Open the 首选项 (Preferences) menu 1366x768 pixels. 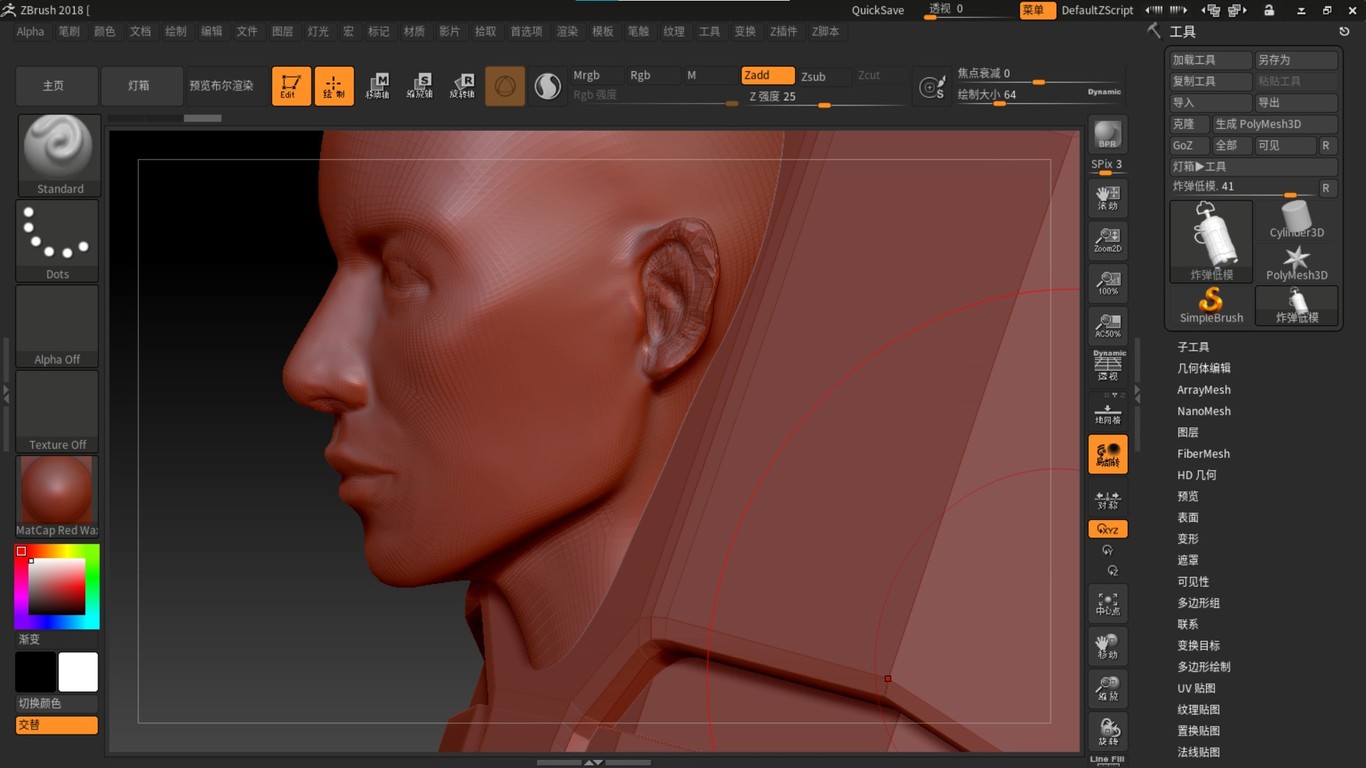pyautogui.click(x=526, y=32)
